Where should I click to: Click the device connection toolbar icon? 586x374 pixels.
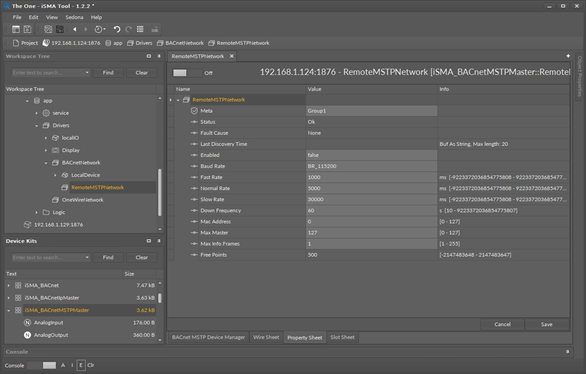tap(155, 29)
